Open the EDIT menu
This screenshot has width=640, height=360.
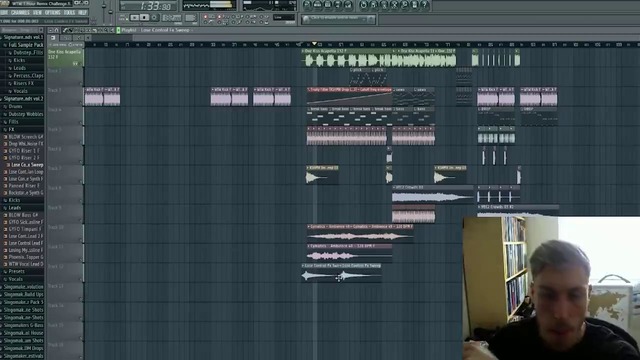pos(5,13)
